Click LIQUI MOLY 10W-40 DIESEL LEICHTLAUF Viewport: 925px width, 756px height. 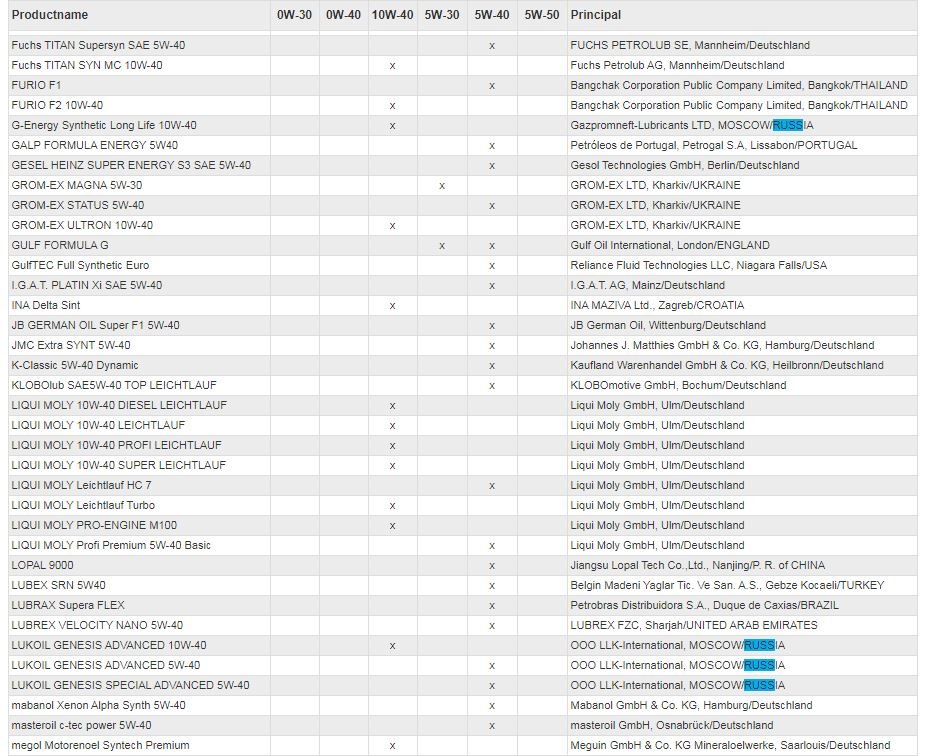coord(119,406)
